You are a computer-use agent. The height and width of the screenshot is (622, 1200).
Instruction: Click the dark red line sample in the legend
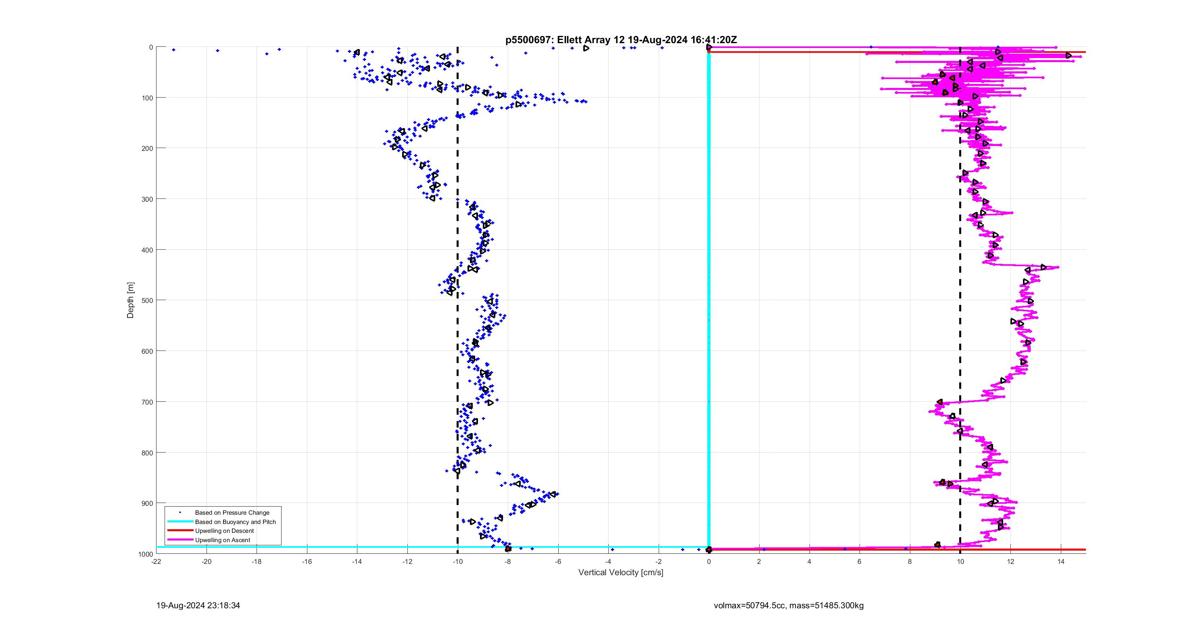point(179,531)
